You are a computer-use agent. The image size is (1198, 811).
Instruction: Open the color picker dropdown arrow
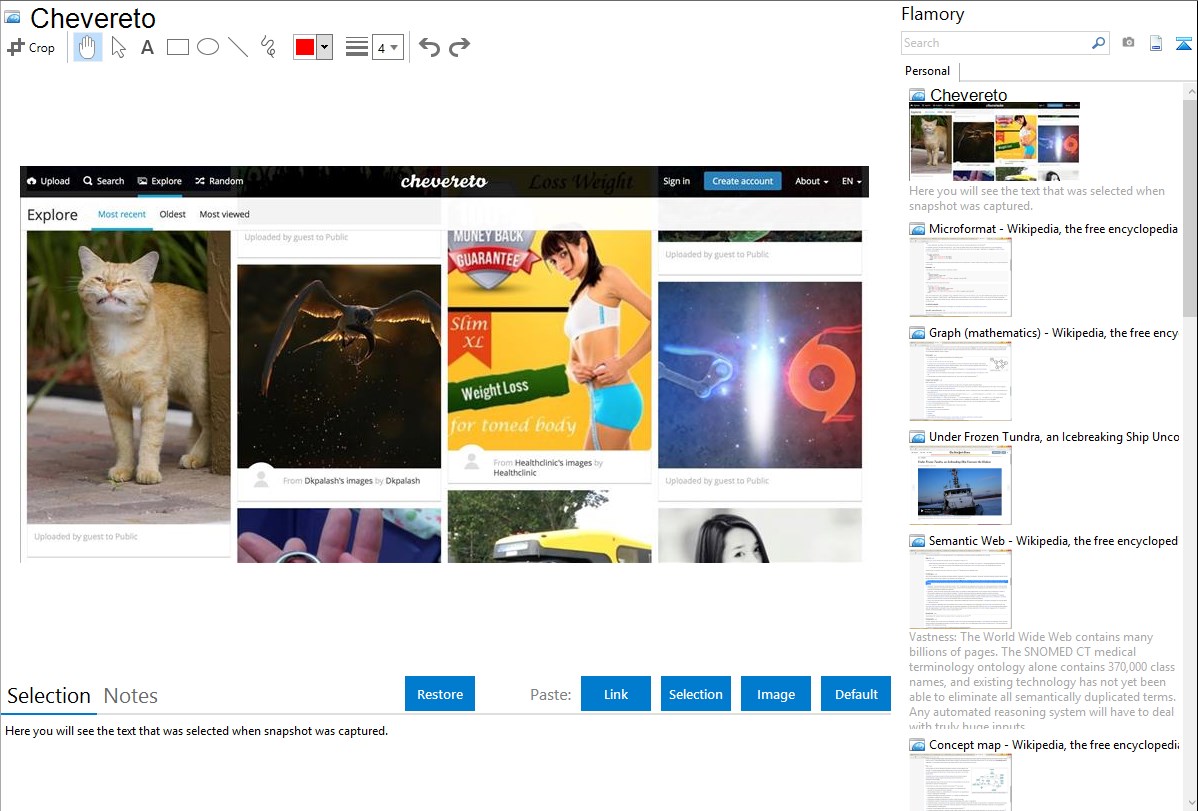point(325,47)
